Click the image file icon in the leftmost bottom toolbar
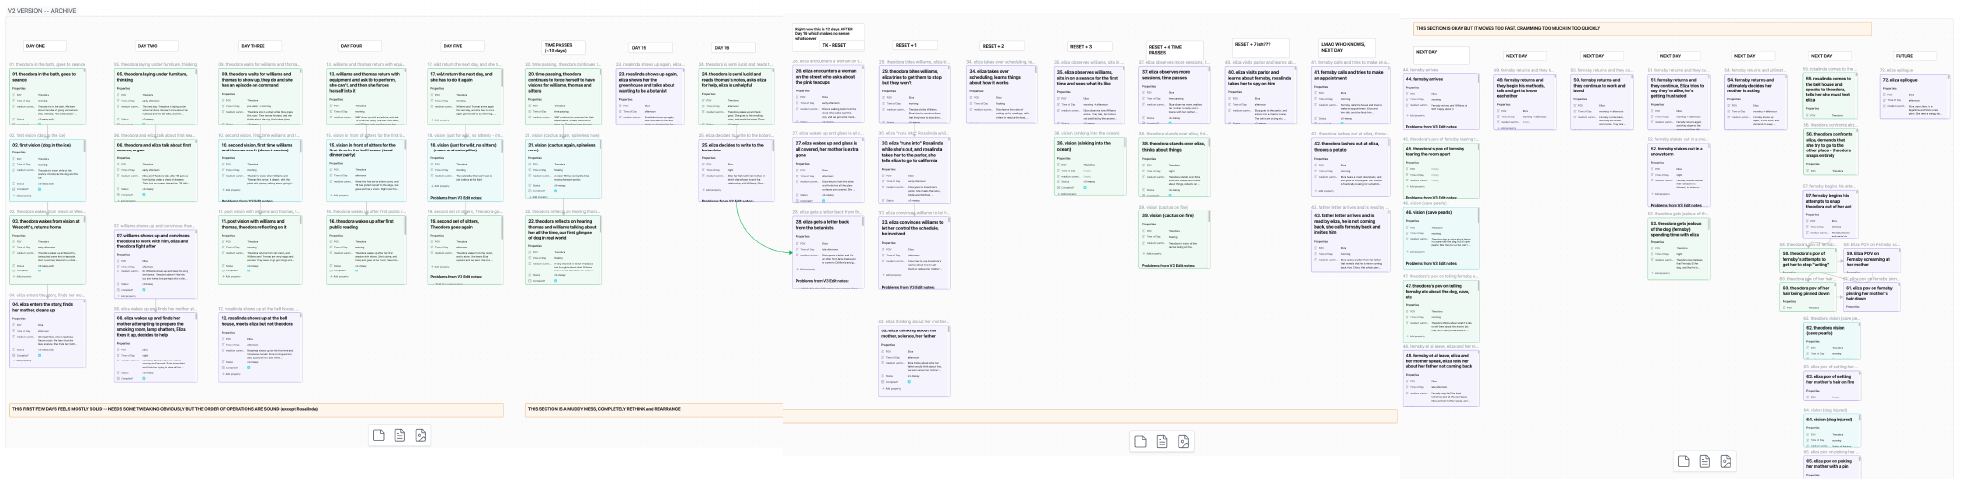This screenshot has width=1962, height=479. click(421, 435)
